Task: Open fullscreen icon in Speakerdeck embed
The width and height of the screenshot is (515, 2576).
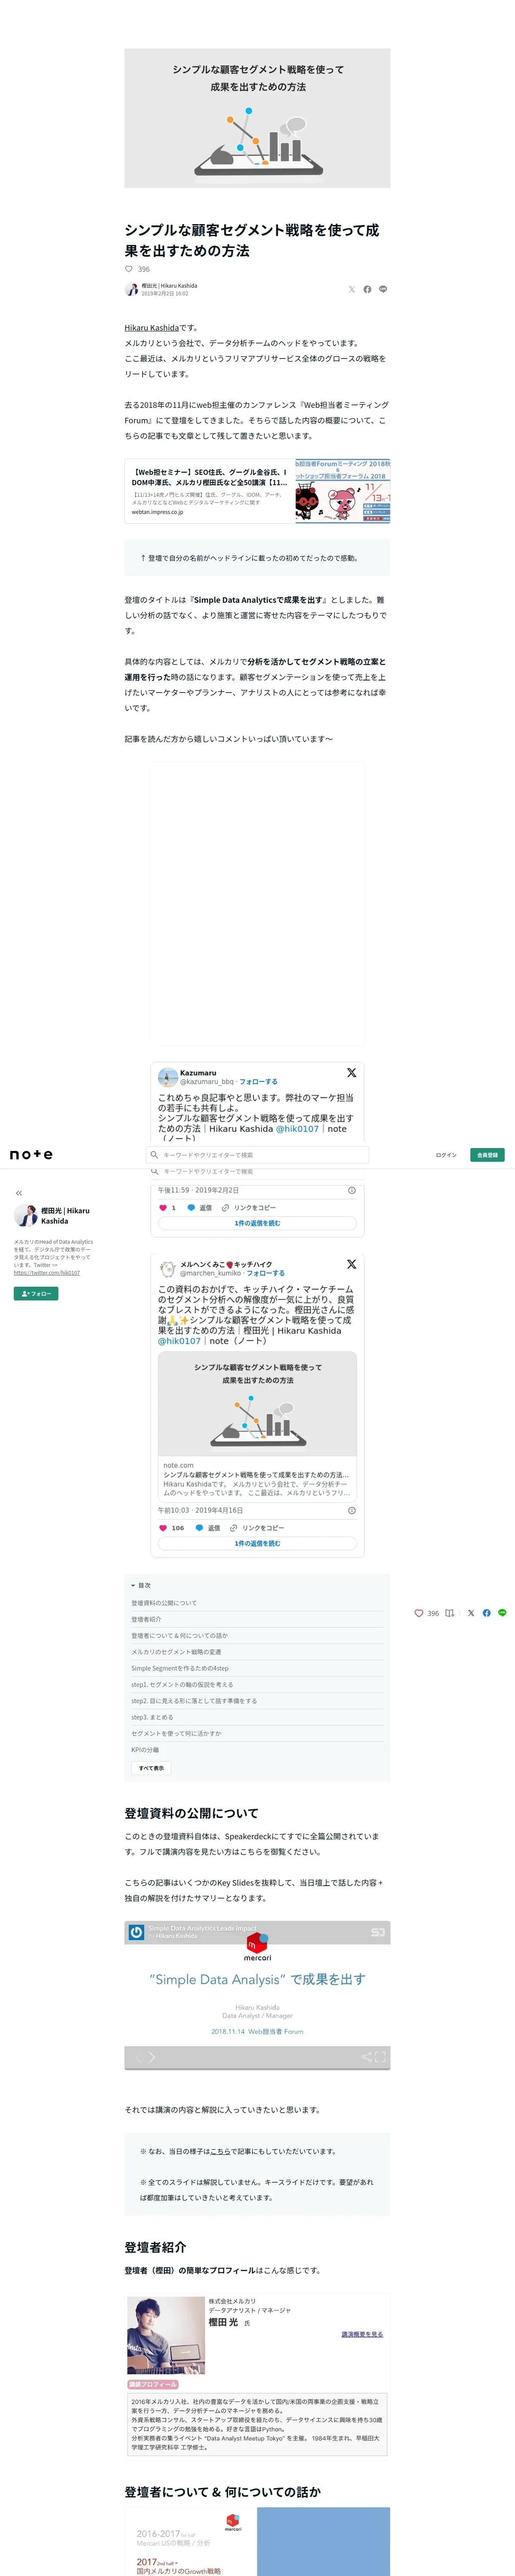Action: click(x=380, y=2057)
